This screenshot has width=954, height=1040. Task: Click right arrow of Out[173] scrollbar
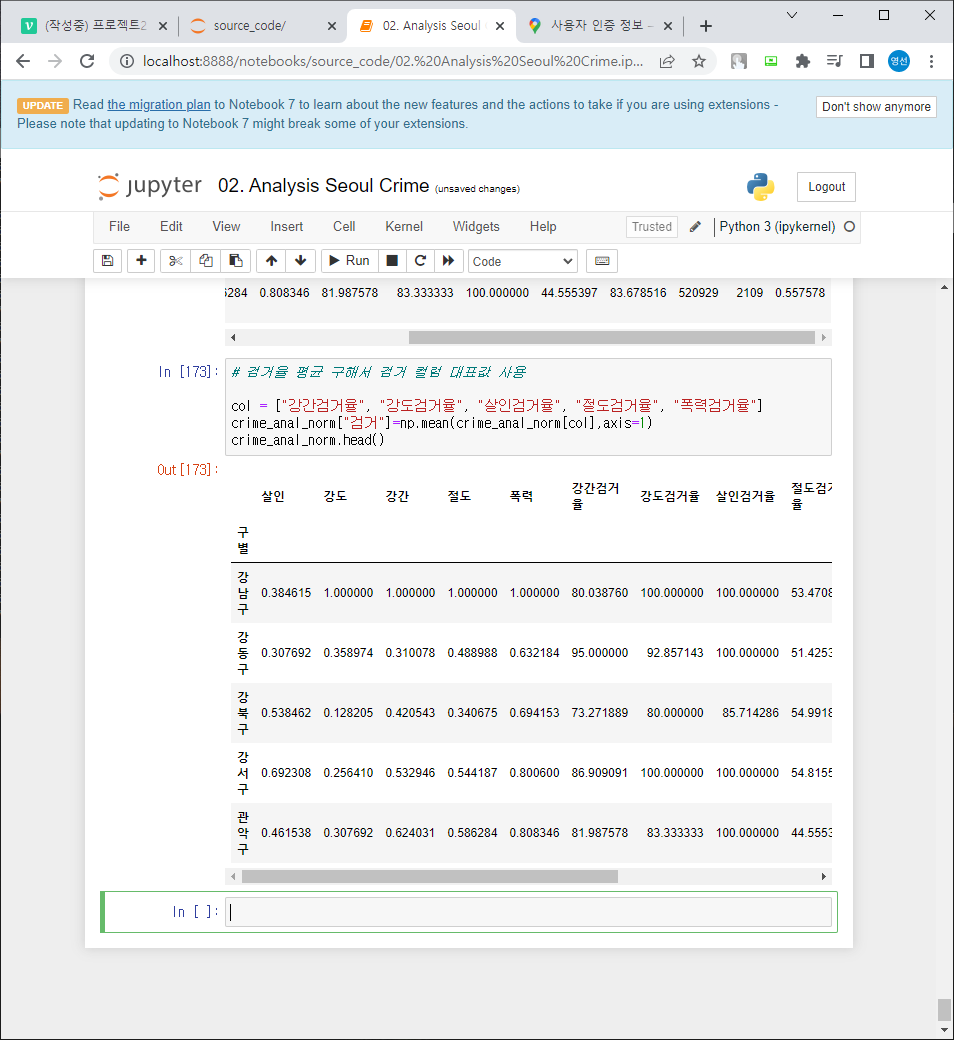point(824,877)
